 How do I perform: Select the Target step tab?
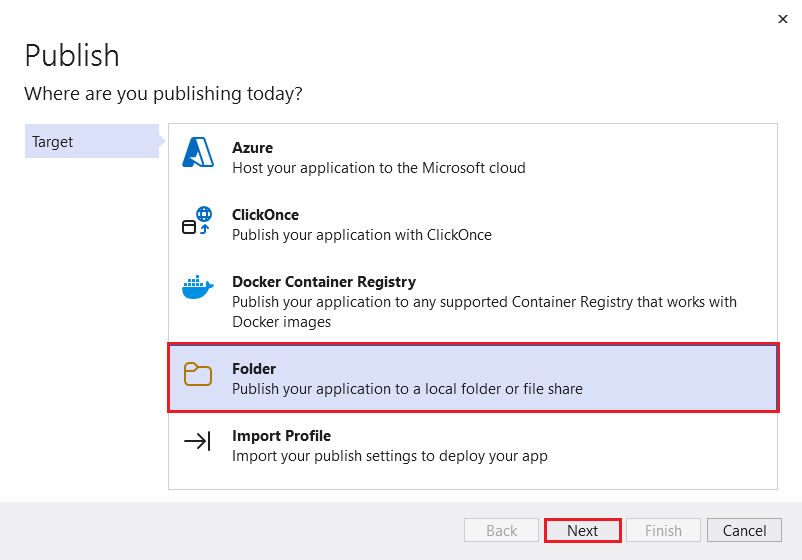92,141
